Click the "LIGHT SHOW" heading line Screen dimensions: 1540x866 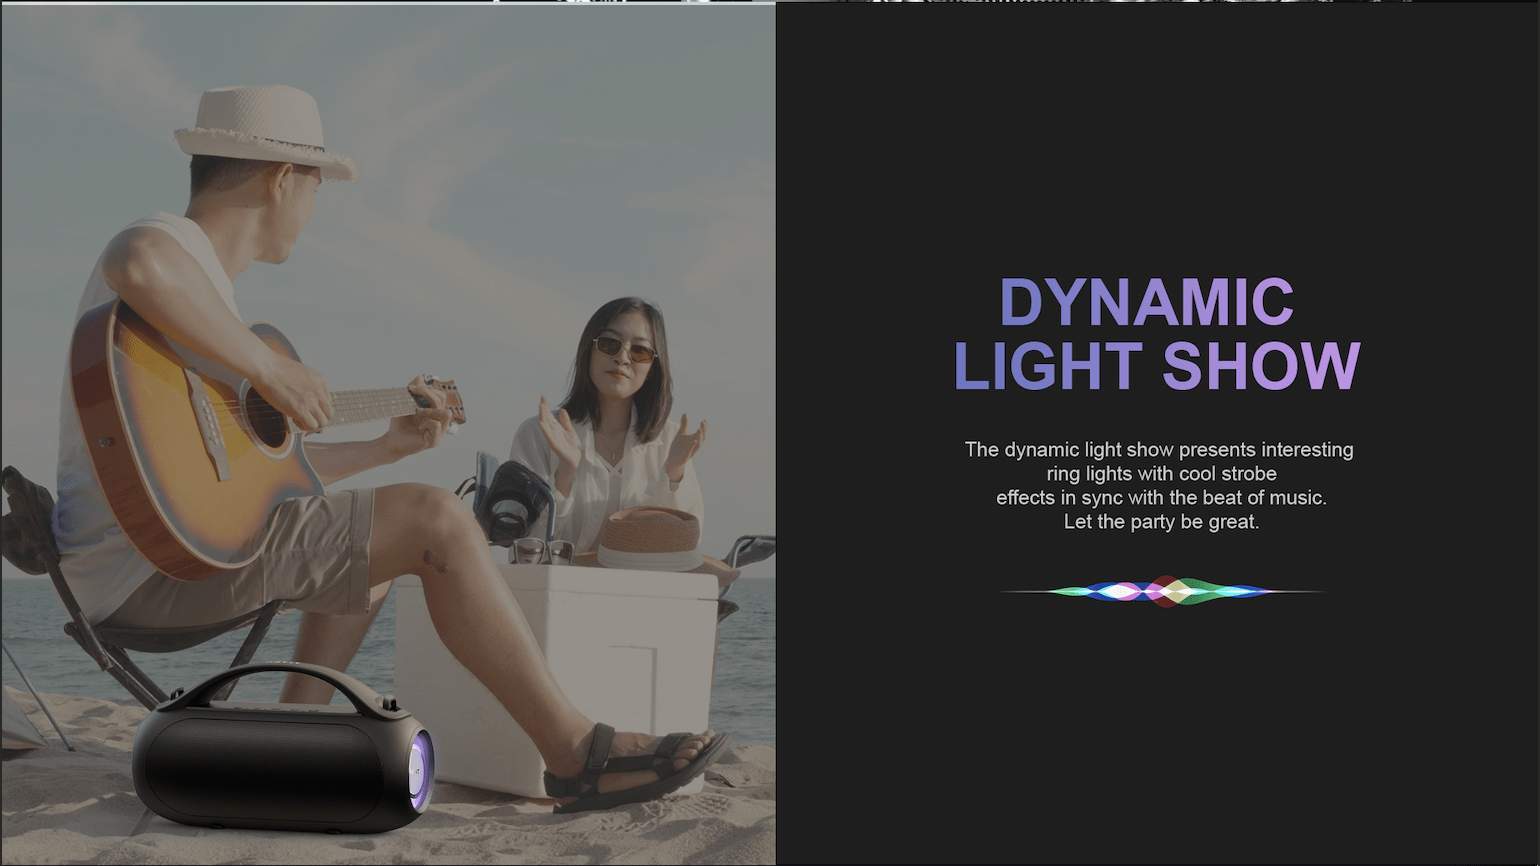pos(1157,366)
